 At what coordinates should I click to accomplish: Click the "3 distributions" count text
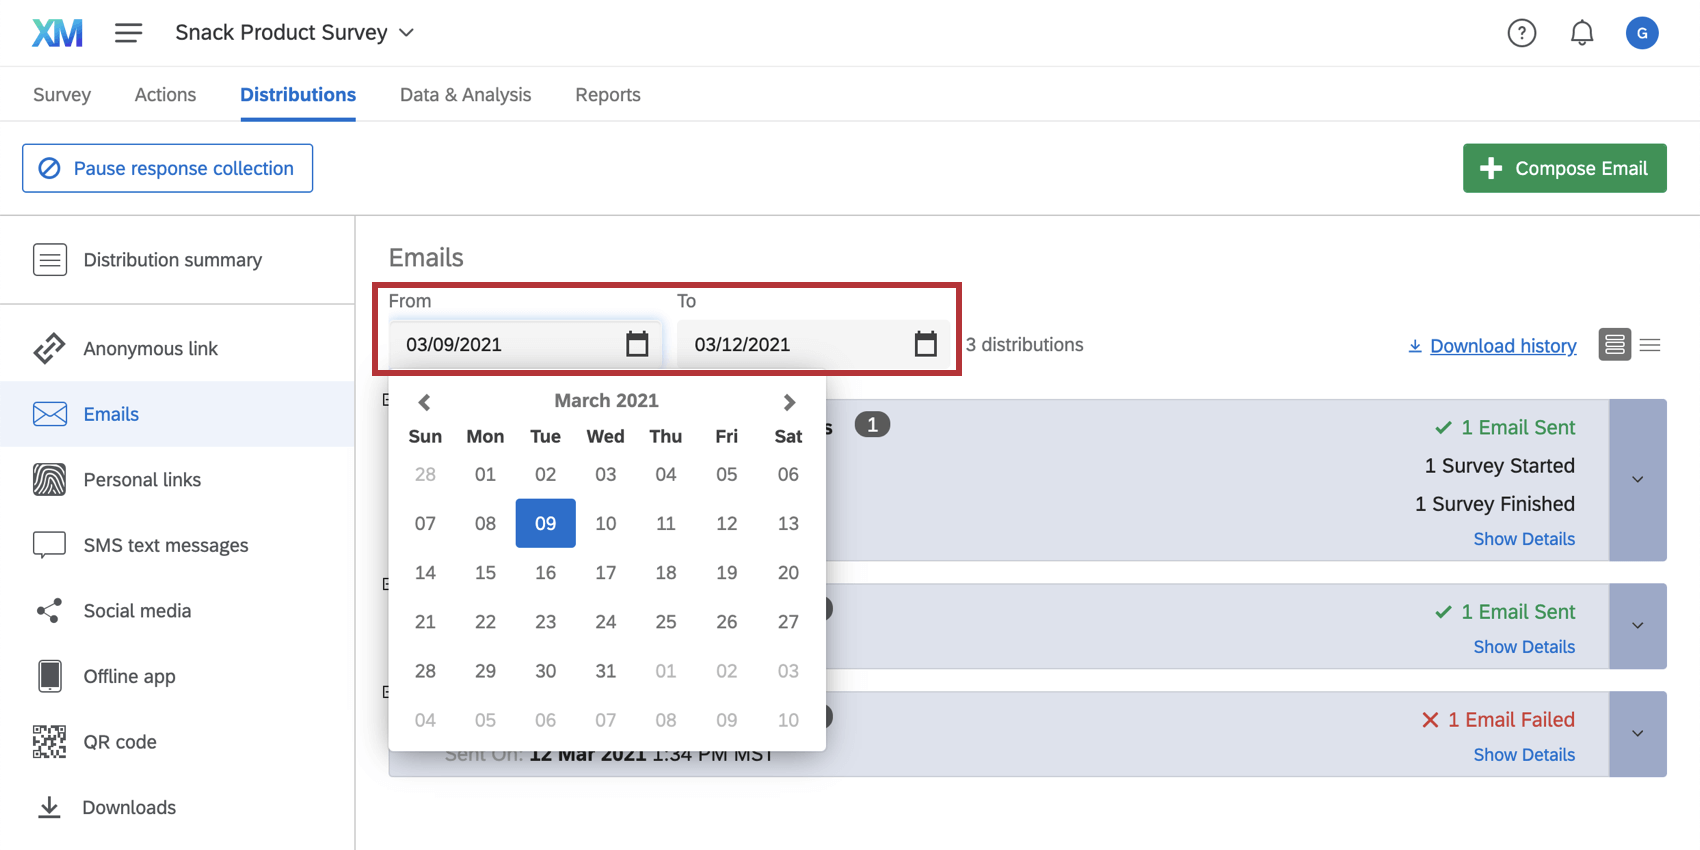pos(1024,345)
